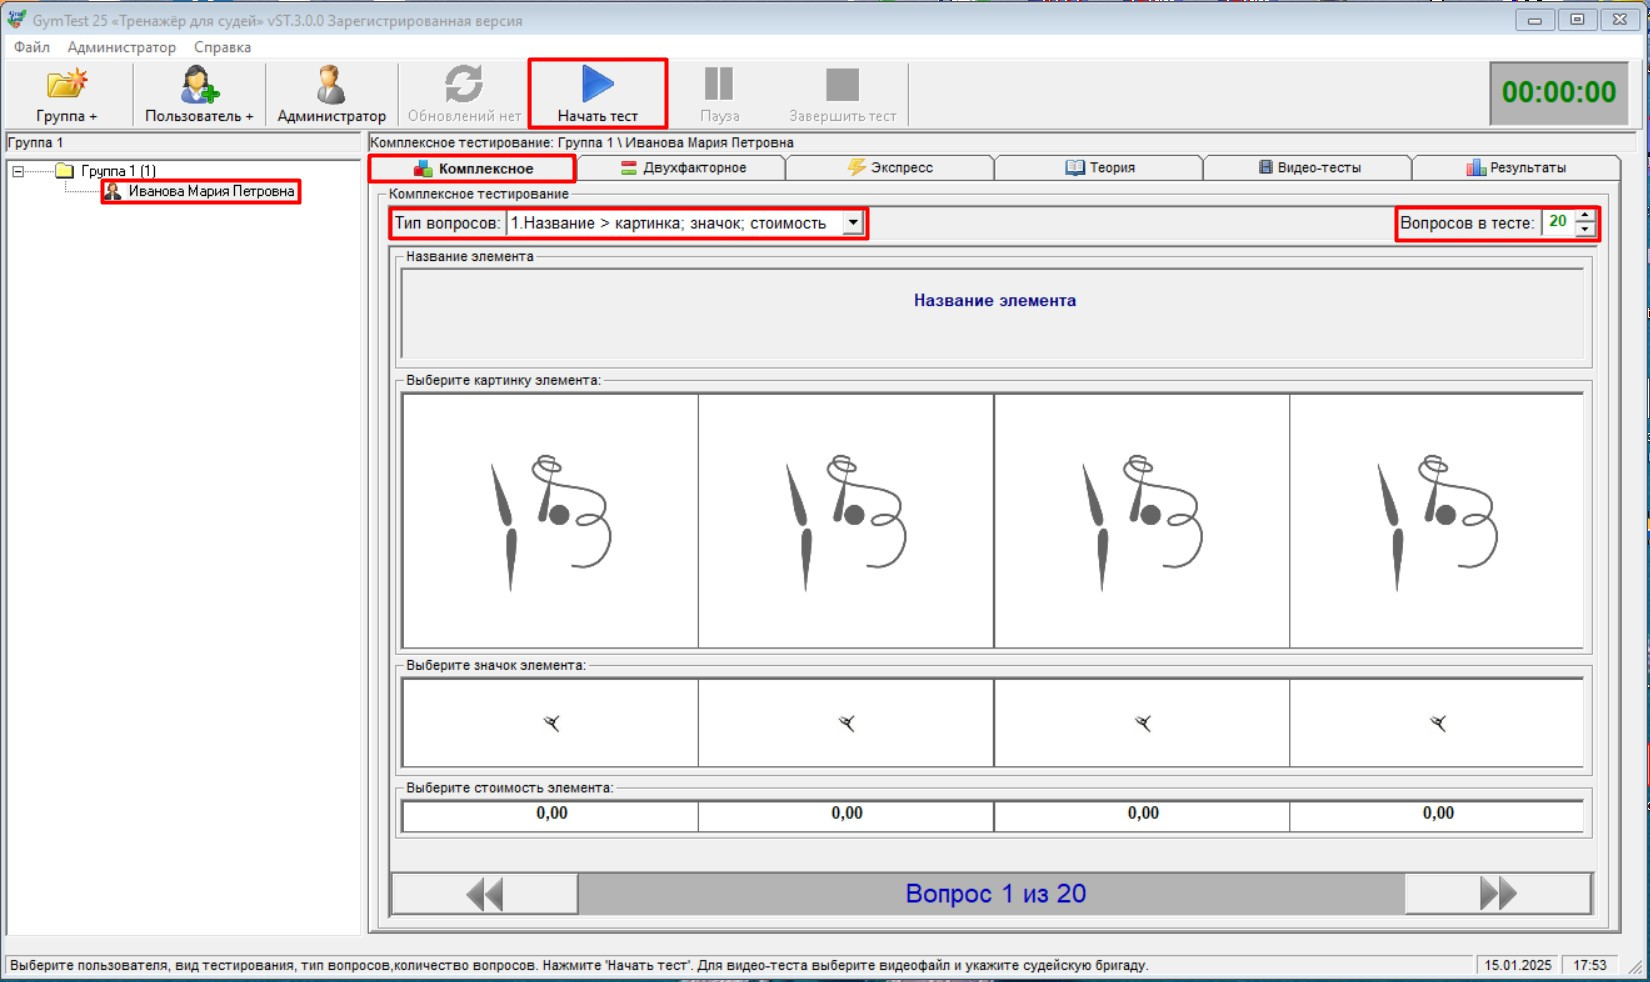Screen dimensions: 1650x982
Task: Click the 'Вопрос 1 из 20' progress bar
Action: [994, 894]
